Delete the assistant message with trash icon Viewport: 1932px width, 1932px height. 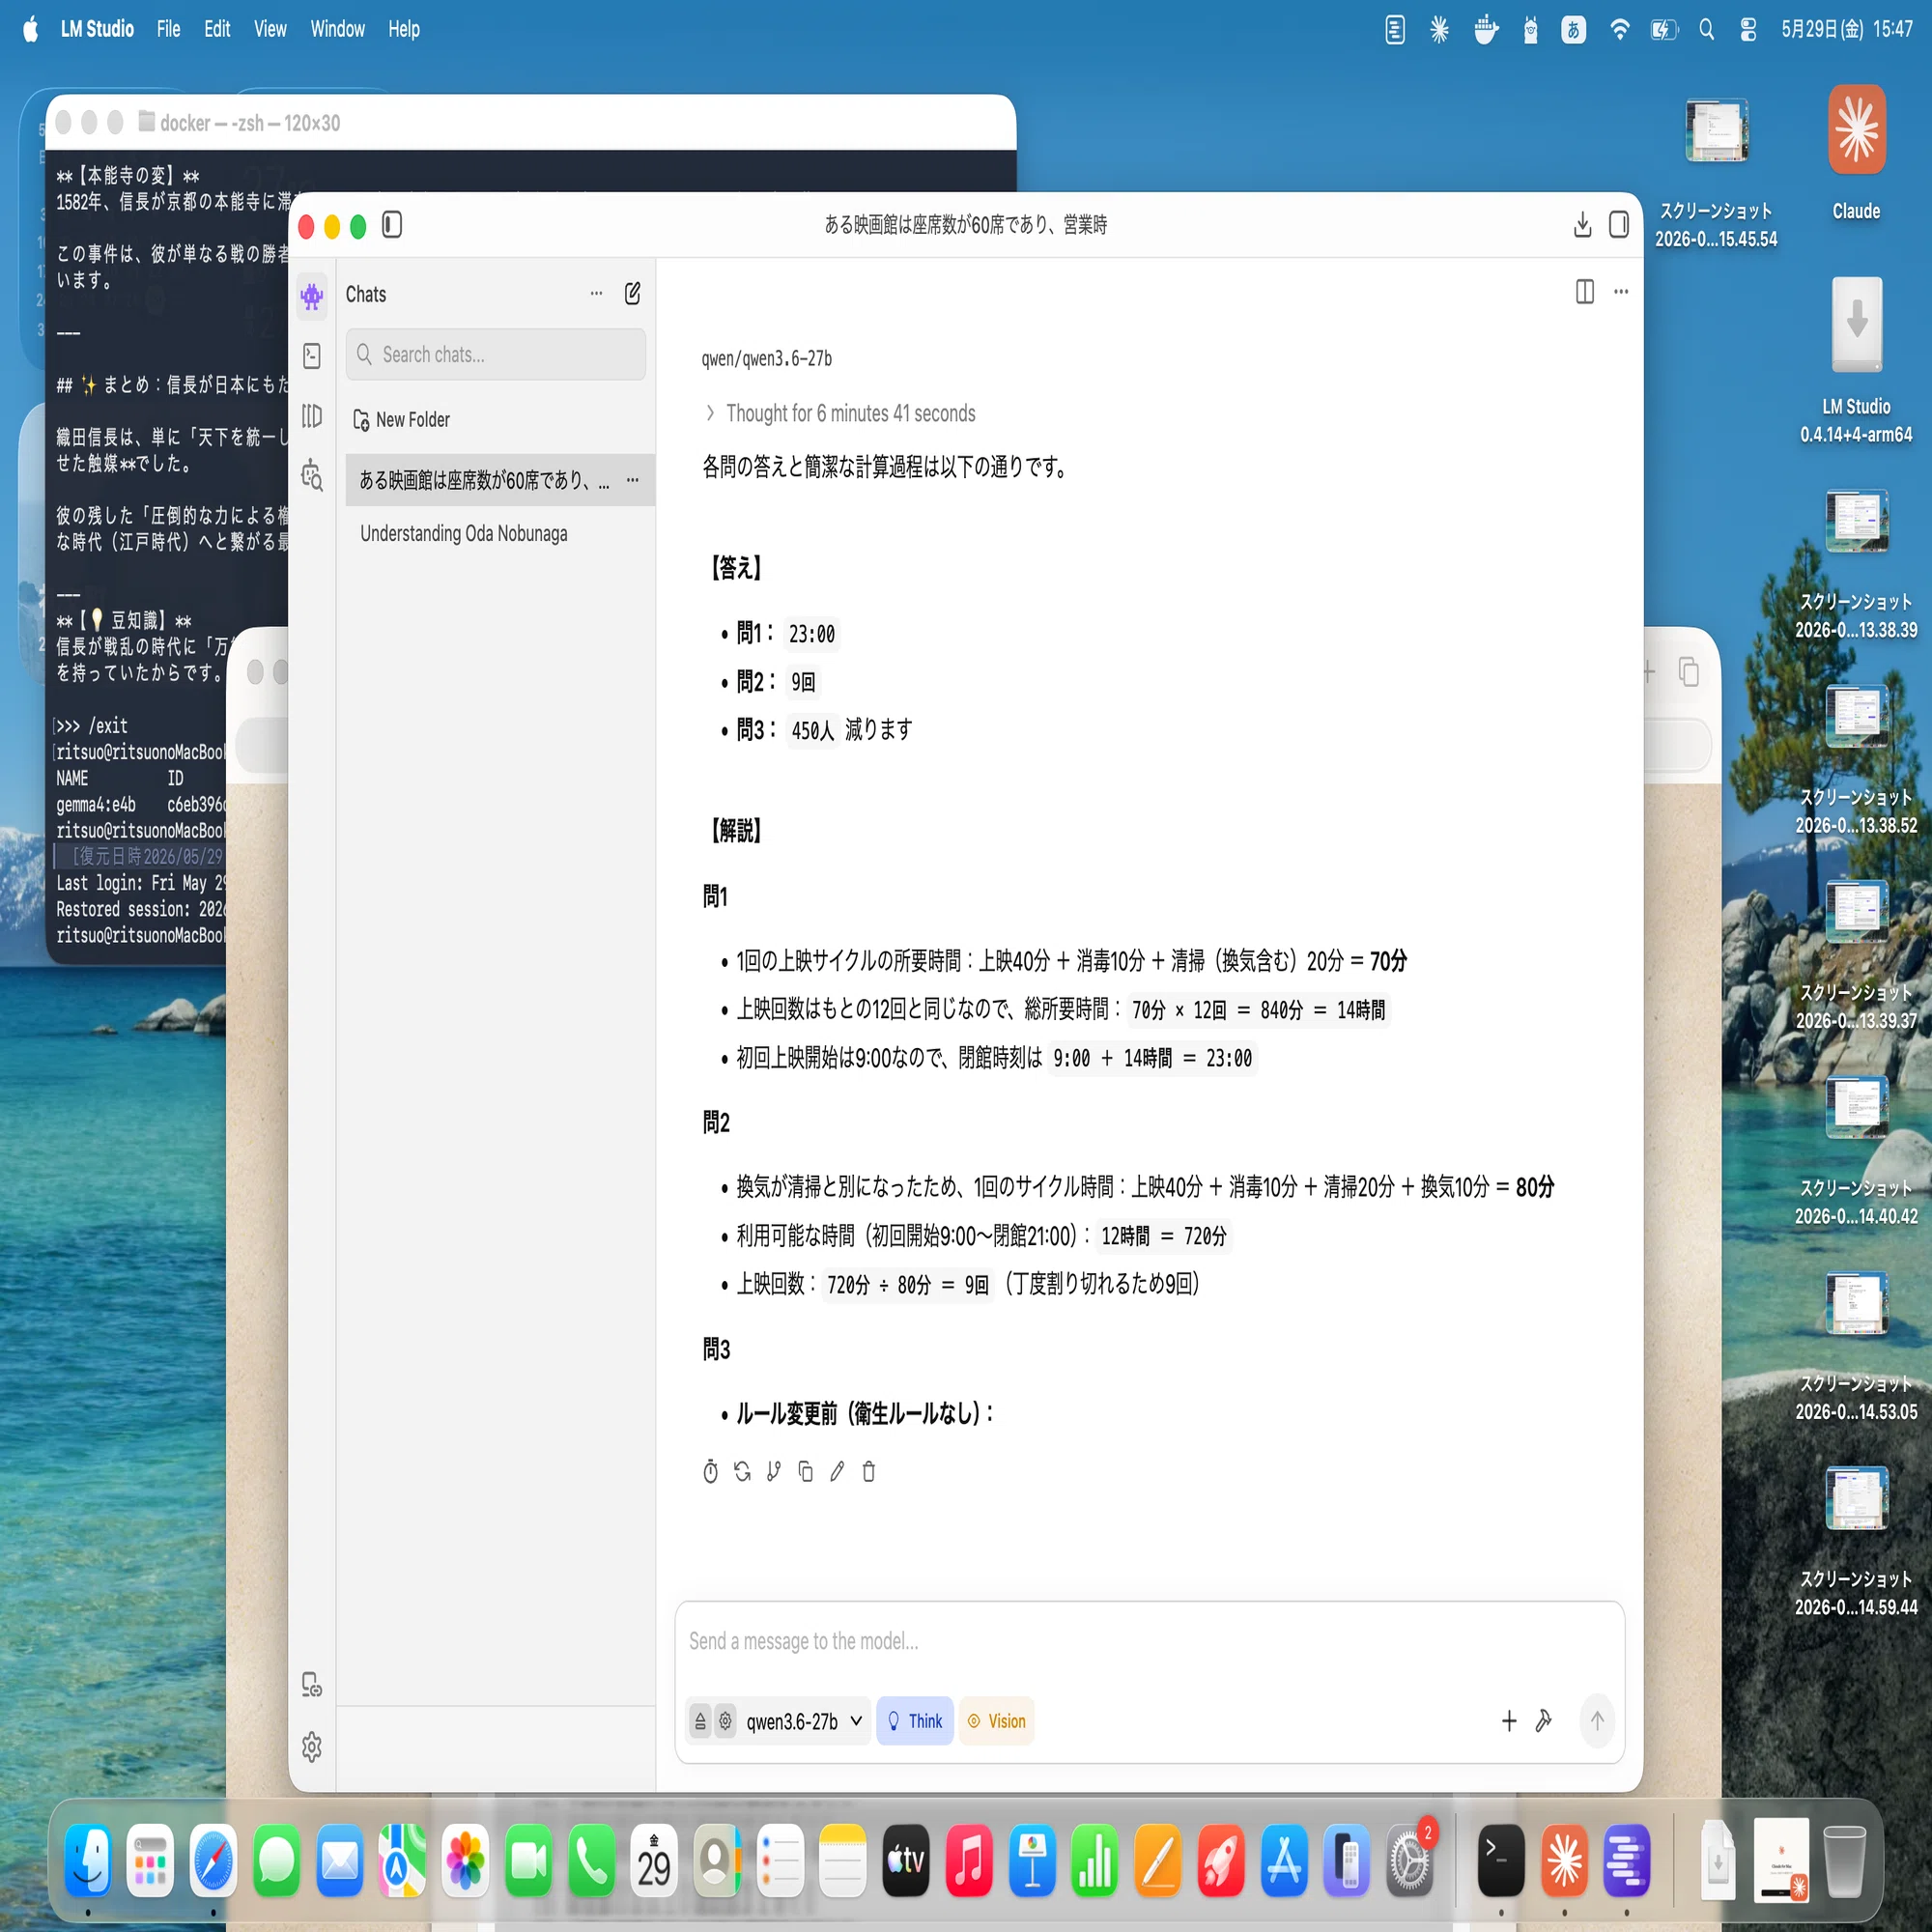869,1471
